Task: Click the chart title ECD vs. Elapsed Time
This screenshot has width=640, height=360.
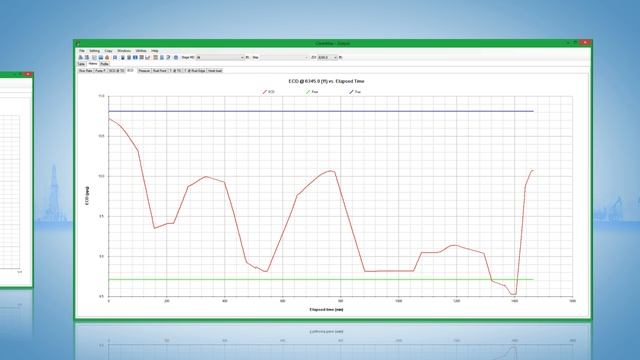Action: 326,81
